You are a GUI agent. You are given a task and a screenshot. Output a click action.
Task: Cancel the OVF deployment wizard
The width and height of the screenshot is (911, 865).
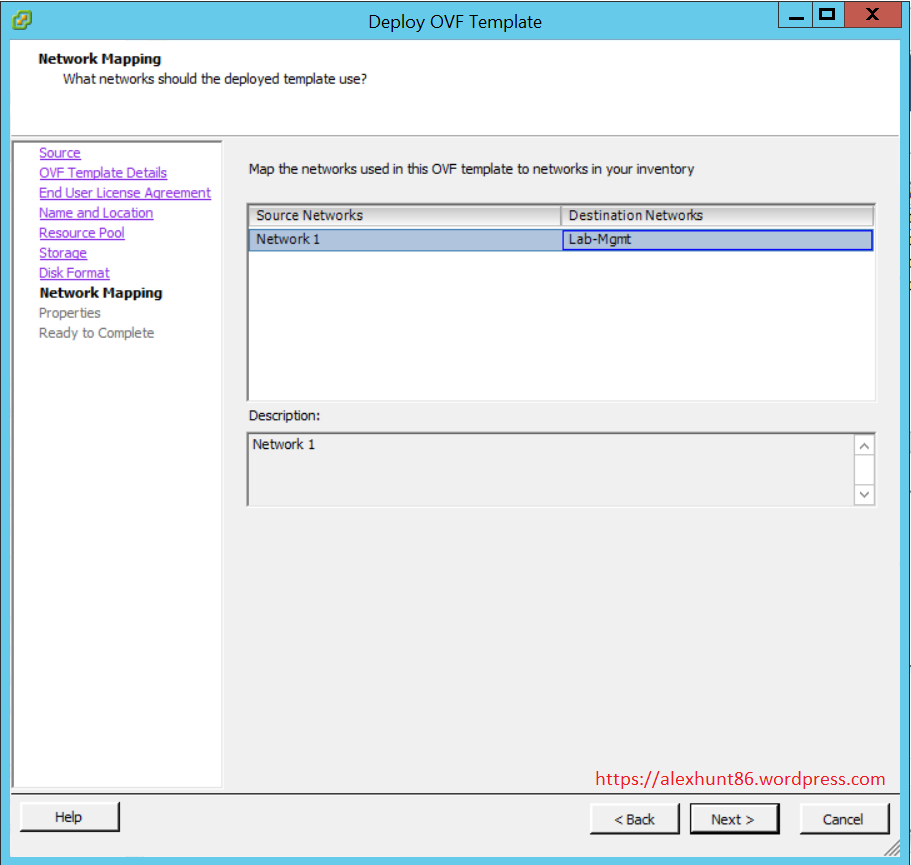tap(843, 819)
